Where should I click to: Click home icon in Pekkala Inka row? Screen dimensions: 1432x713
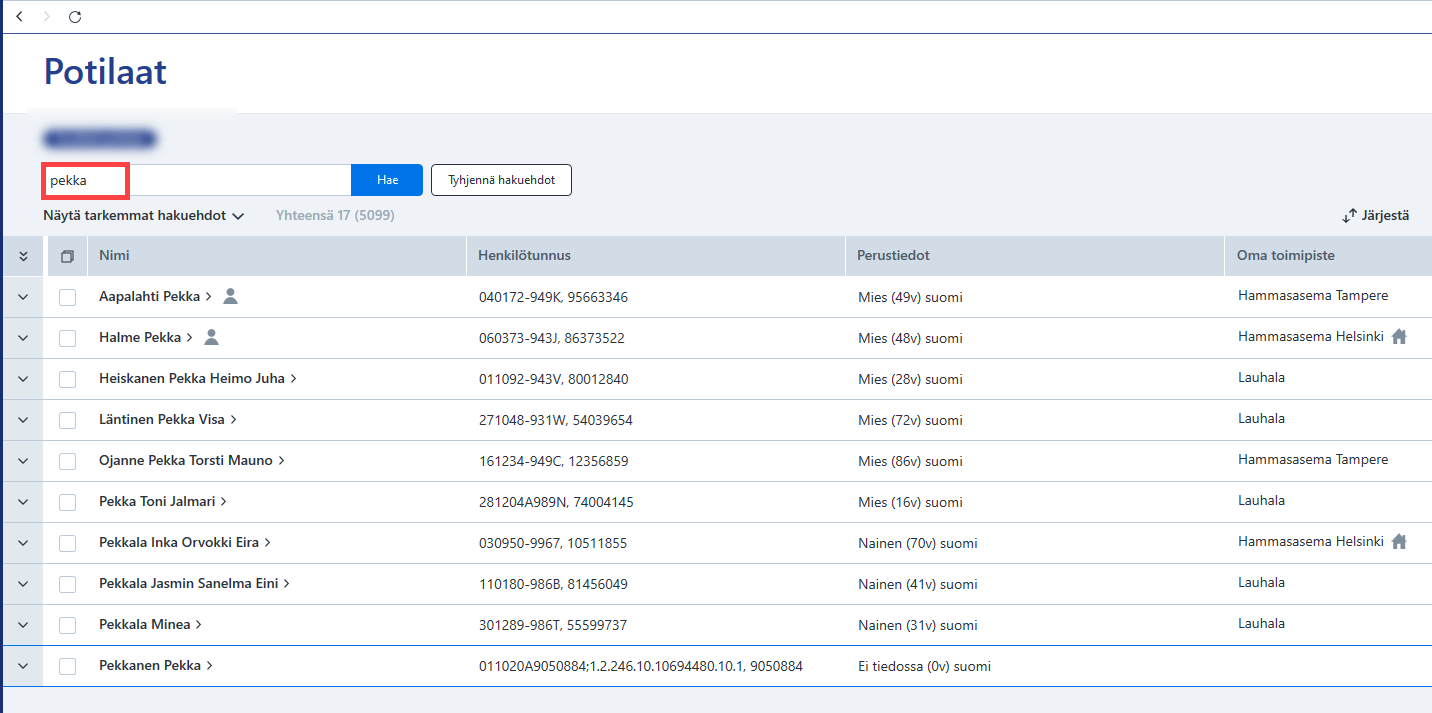pos(1399,542)
